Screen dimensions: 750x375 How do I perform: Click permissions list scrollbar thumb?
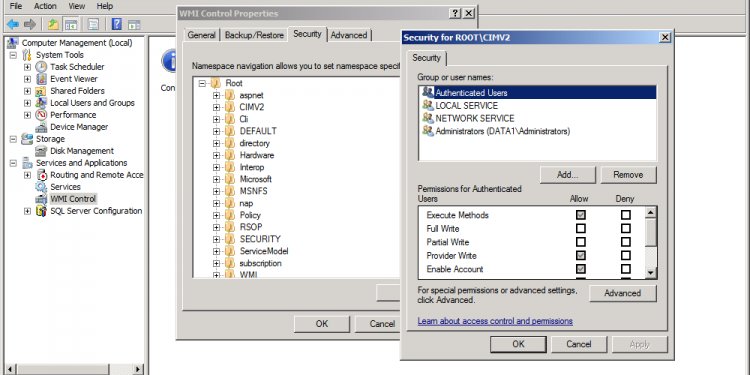651,232
